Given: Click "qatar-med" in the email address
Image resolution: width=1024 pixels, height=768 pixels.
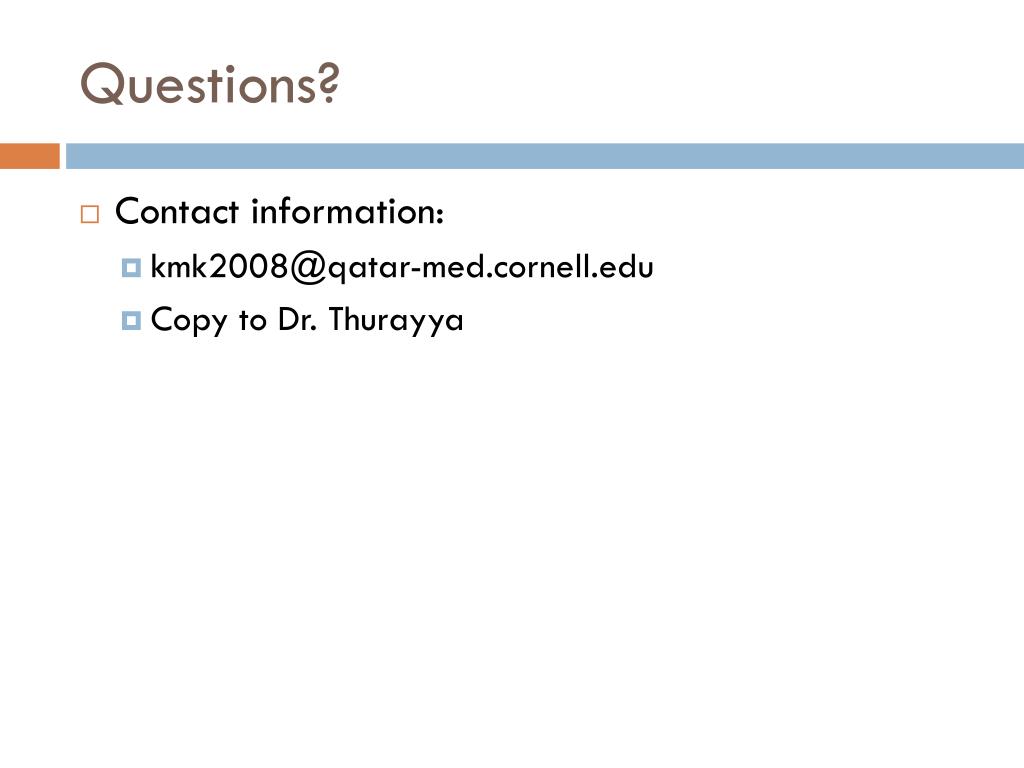Looking at the screenshot, I should tap(404, 268).
